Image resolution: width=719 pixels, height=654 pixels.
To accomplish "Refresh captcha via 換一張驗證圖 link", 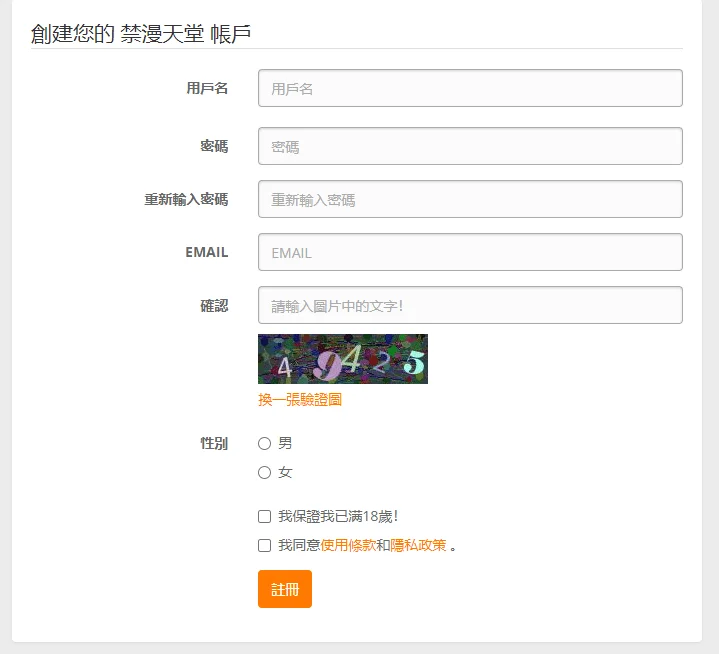I will 300,400.
